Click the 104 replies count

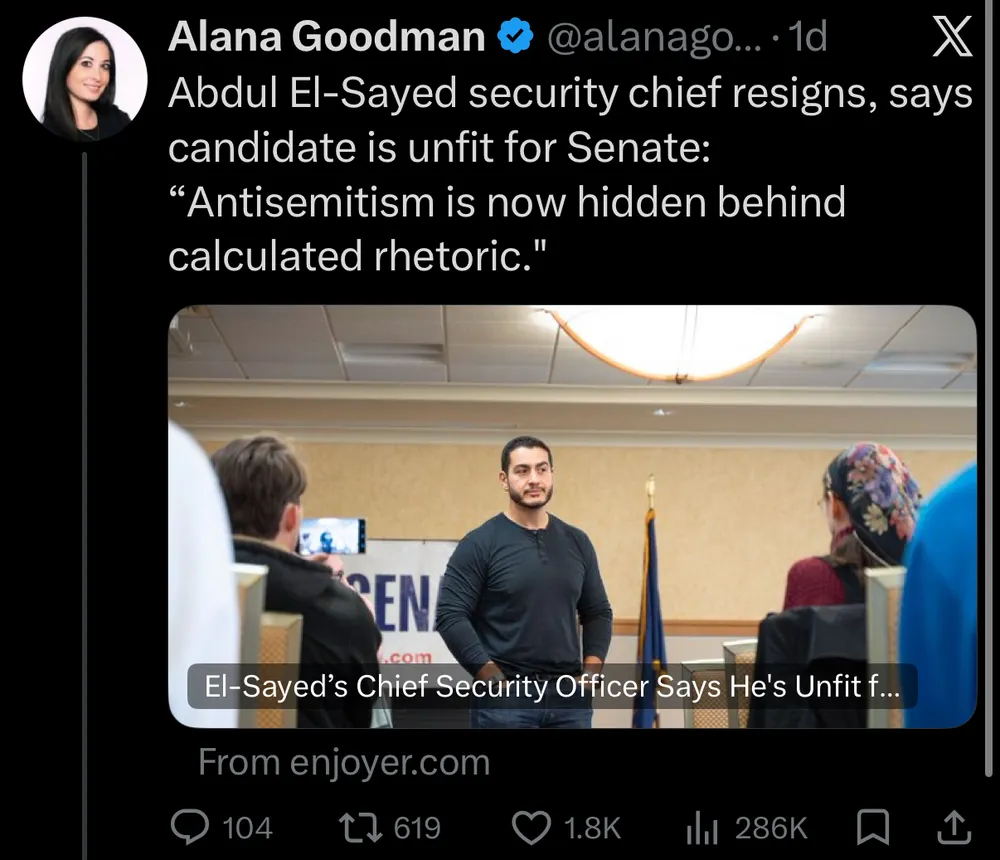[247, 828]
